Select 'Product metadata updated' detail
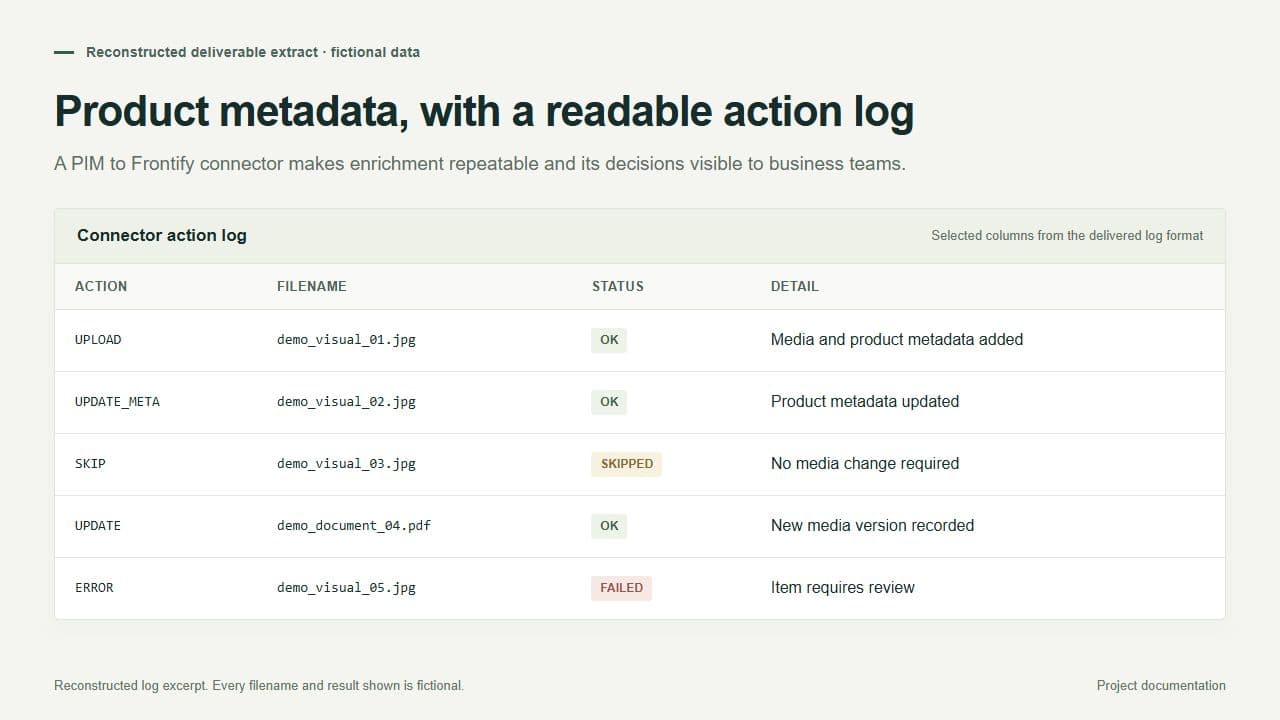The width and height of the screenshot is (1280, 720). coord(865,402)
